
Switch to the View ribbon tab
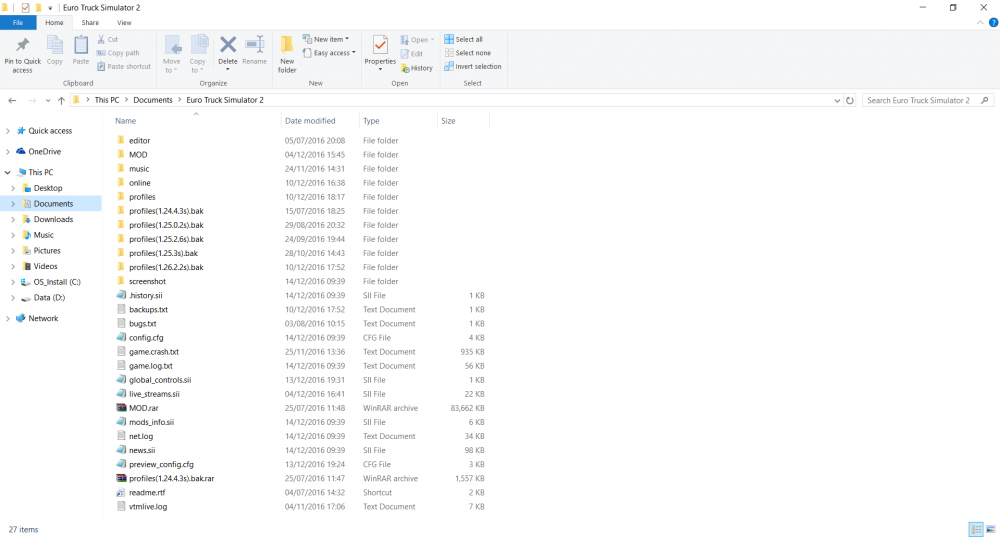[x=124, y=22]
